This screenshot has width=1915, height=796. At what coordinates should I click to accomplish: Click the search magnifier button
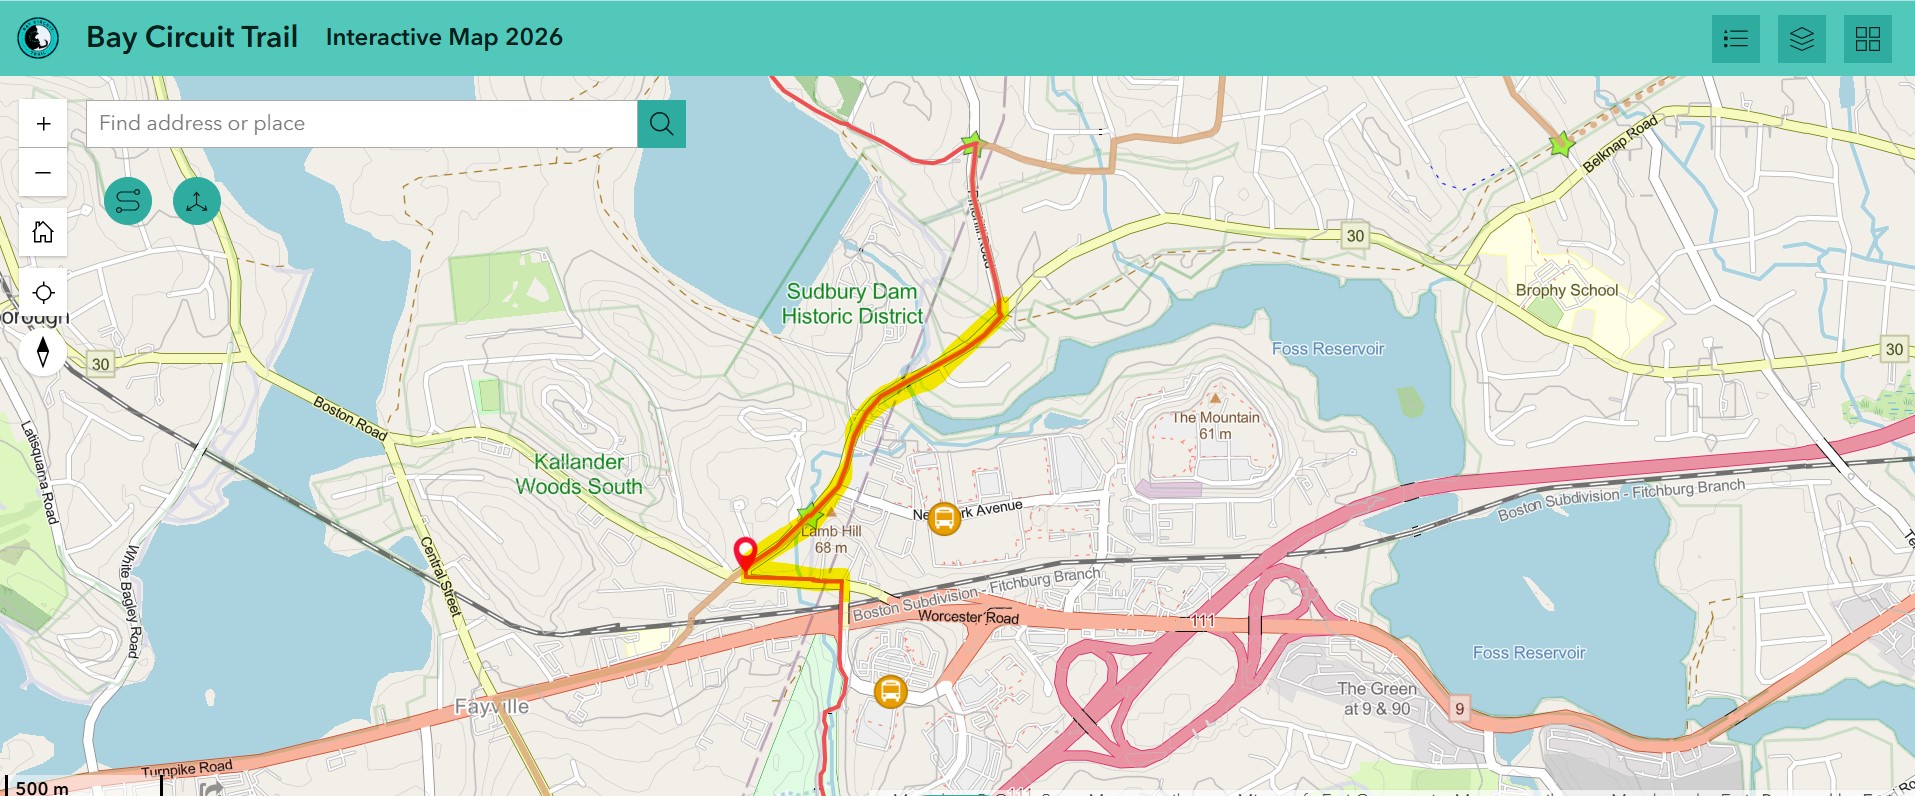point(661,124)
